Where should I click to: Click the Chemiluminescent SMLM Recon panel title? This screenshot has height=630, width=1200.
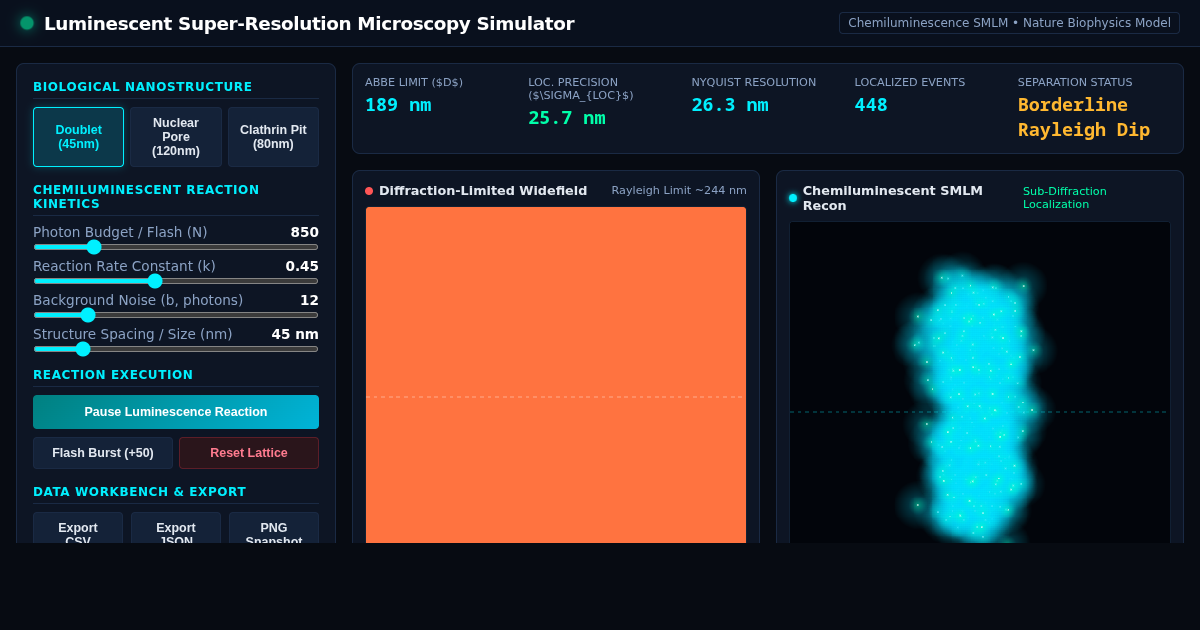click(x=893, y=198)
